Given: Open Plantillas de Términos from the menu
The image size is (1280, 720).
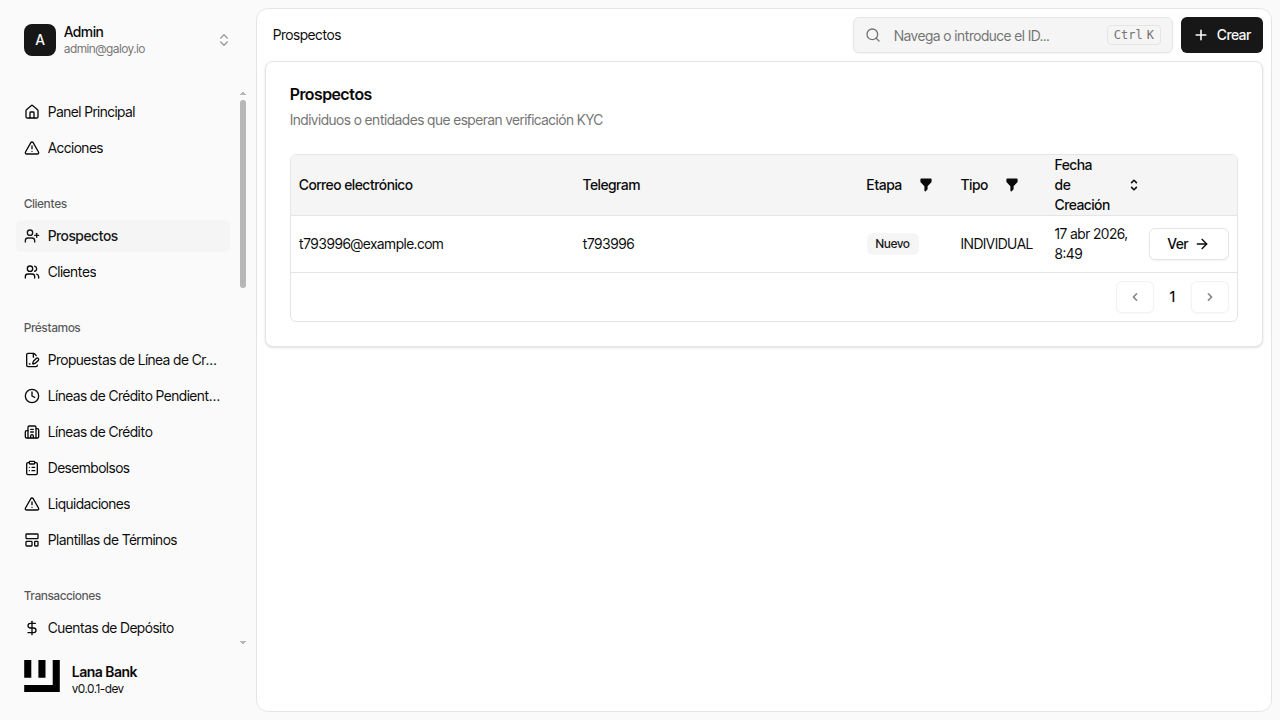Looking at the screenshot, I should [x=112, y=539].
